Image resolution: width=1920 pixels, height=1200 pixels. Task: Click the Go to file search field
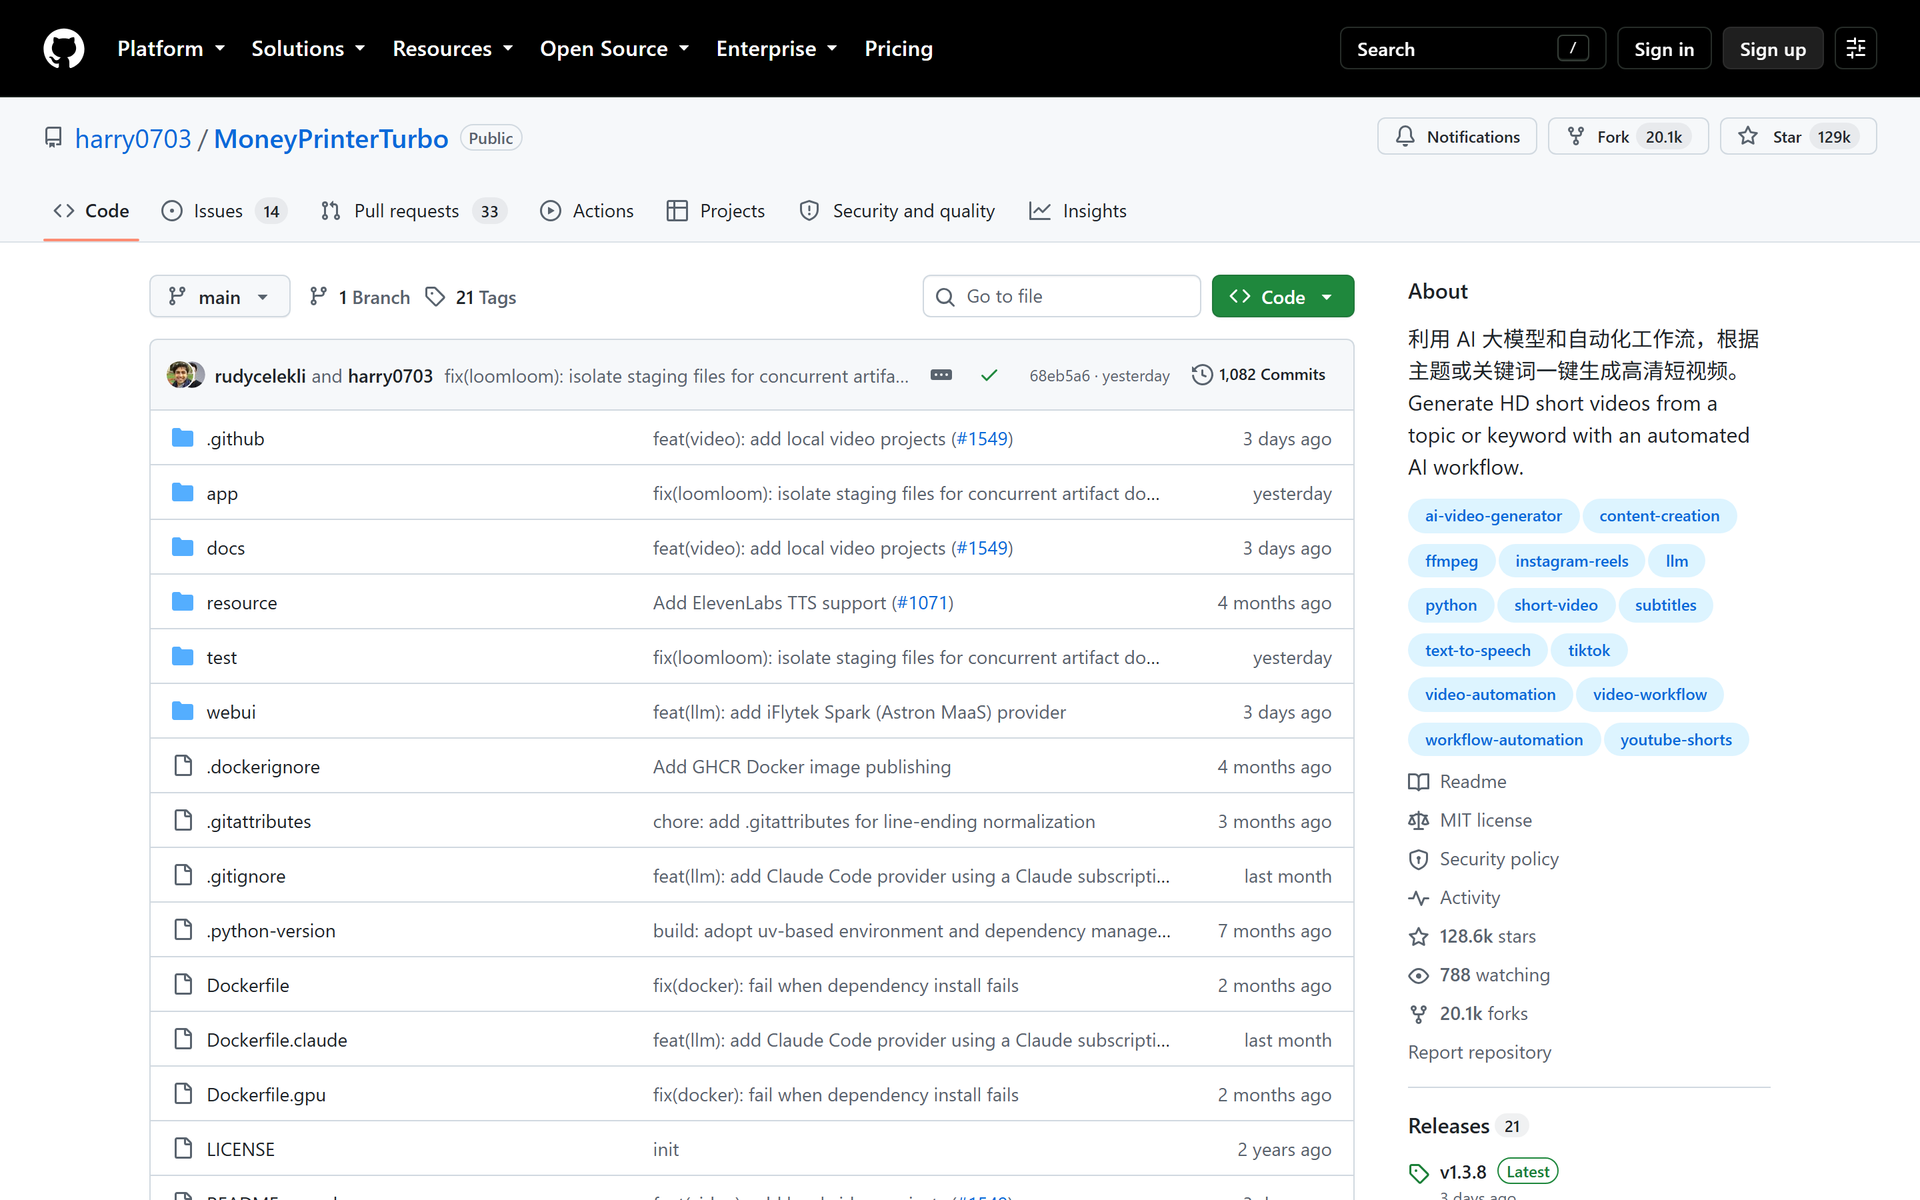click(1061, 297)
